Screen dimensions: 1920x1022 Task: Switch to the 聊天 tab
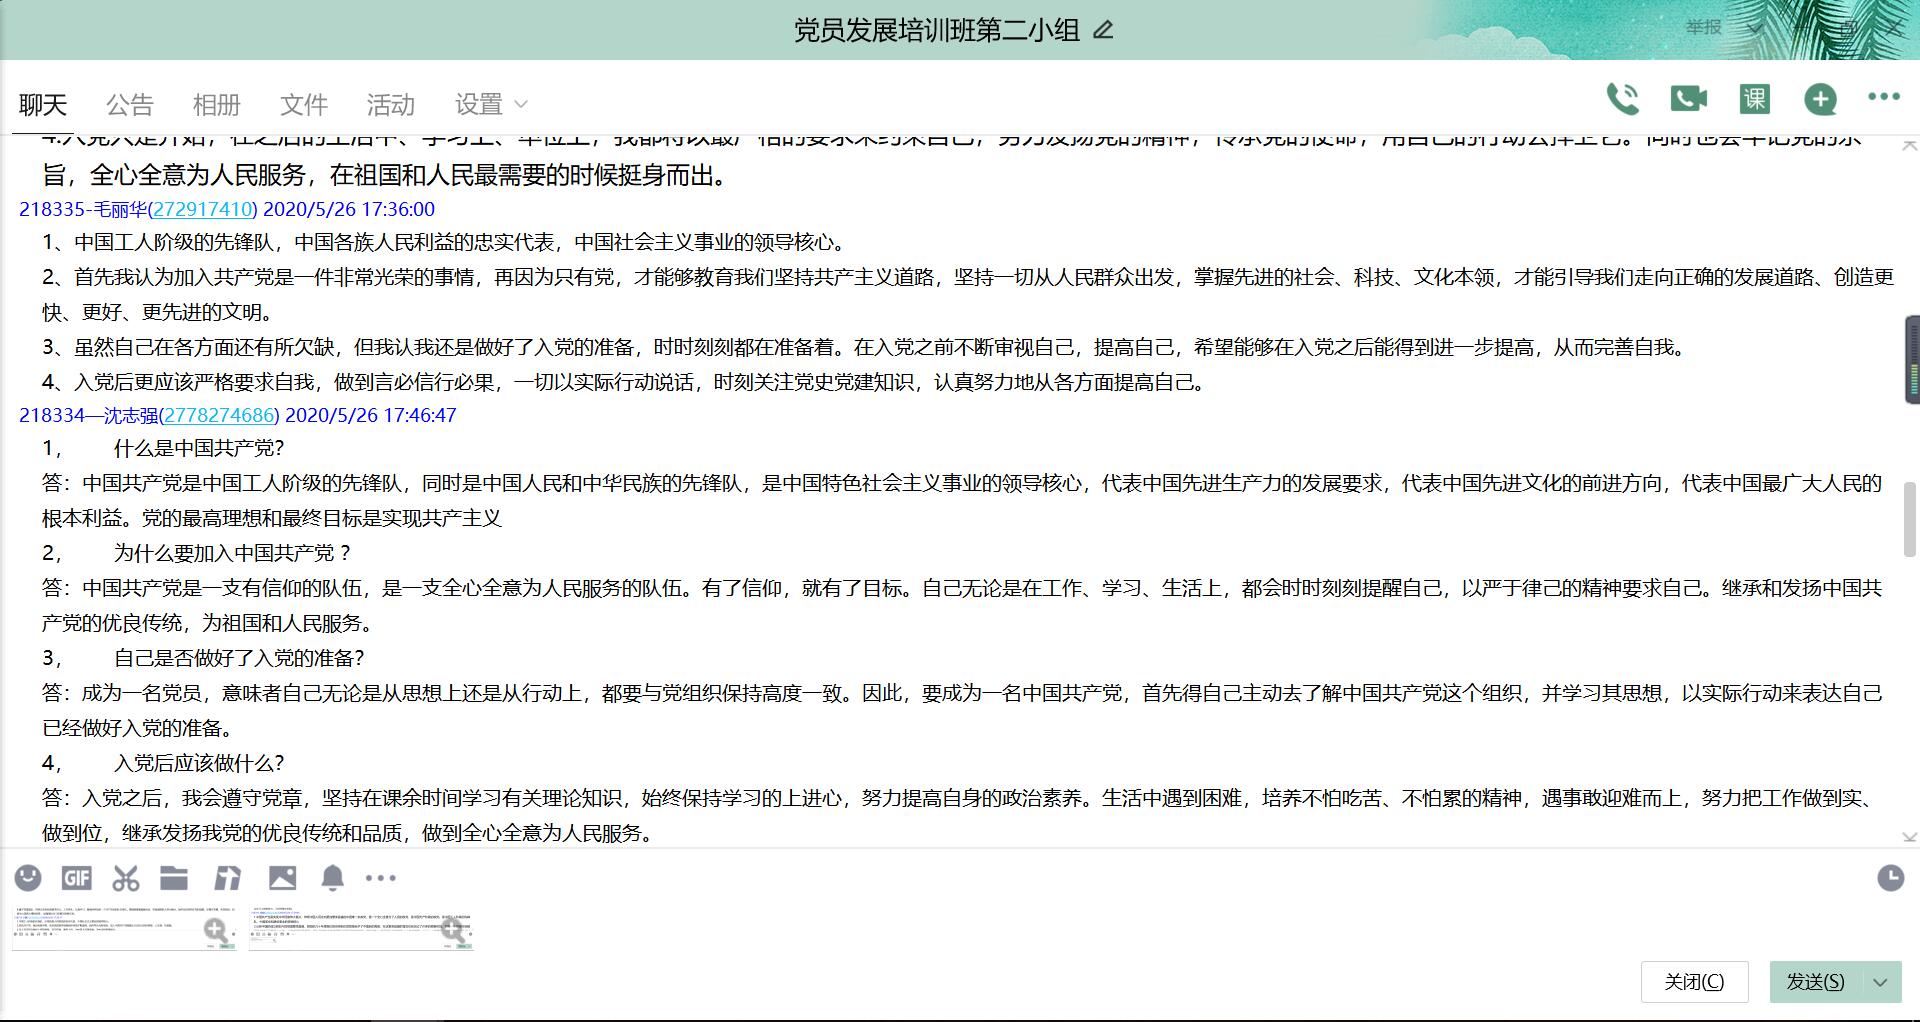tap(43, 104)
